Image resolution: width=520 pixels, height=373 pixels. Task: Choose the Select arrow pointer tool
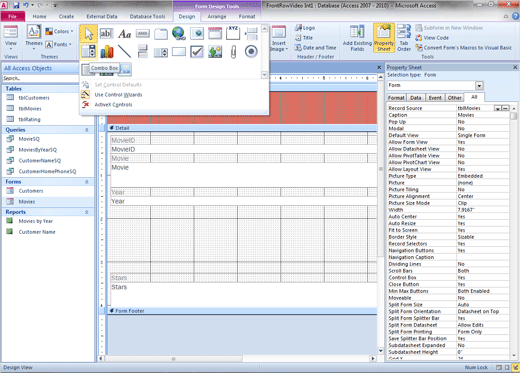click(x=89, y=33)
